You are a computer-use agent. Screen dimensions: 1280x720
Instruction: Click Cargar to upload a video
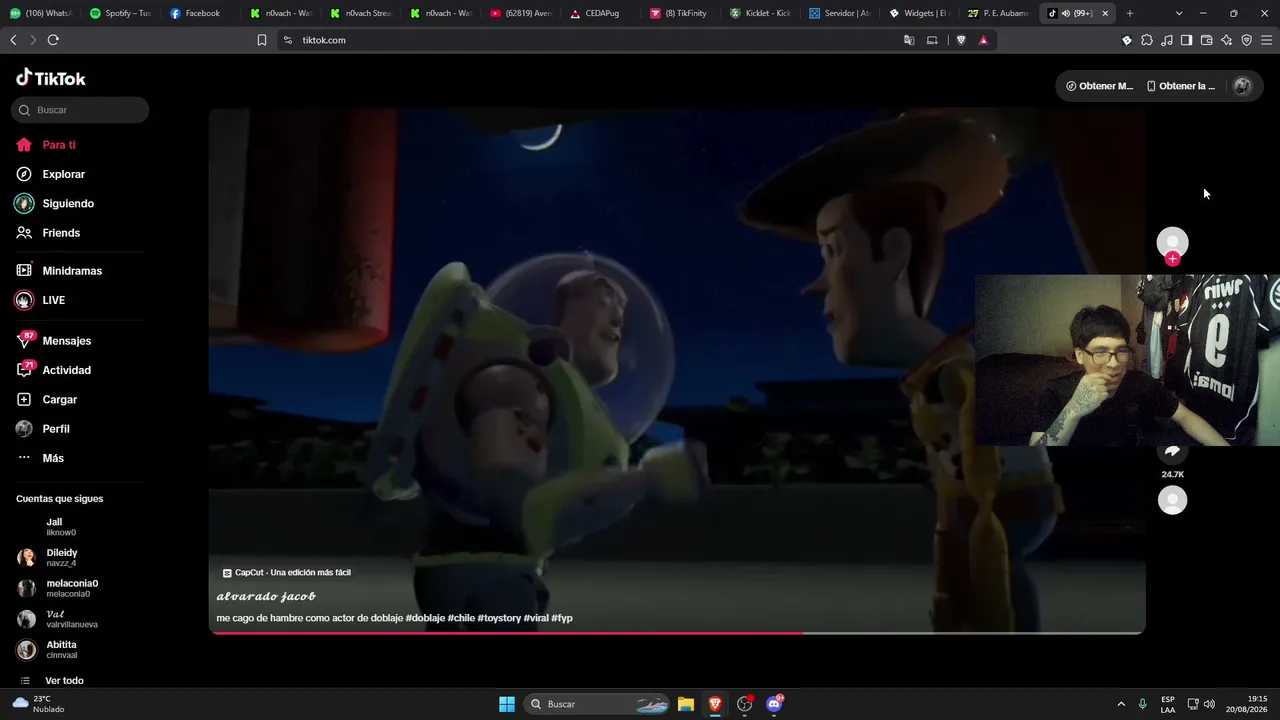(60, 399)
